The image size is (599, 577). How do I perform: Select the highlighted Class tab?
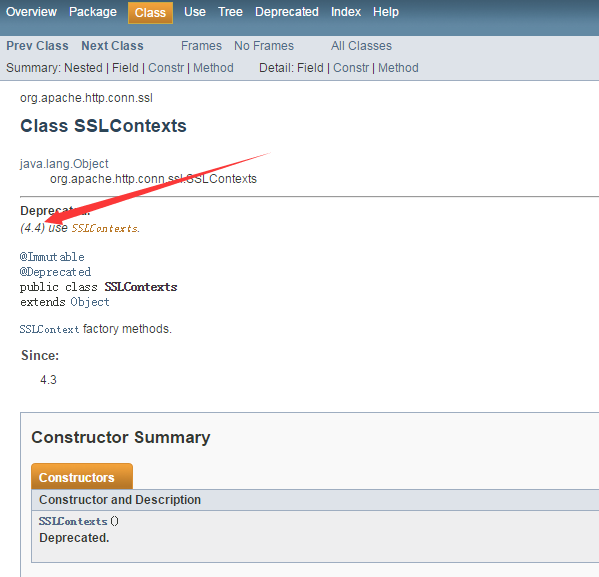[x=150, y=13]
